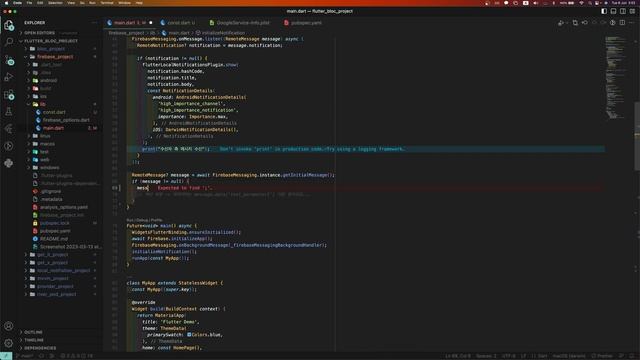The width and height of the screenshot is (640, 360).
Task: Open the Python icon in activity bar
Action: (9, 163)
